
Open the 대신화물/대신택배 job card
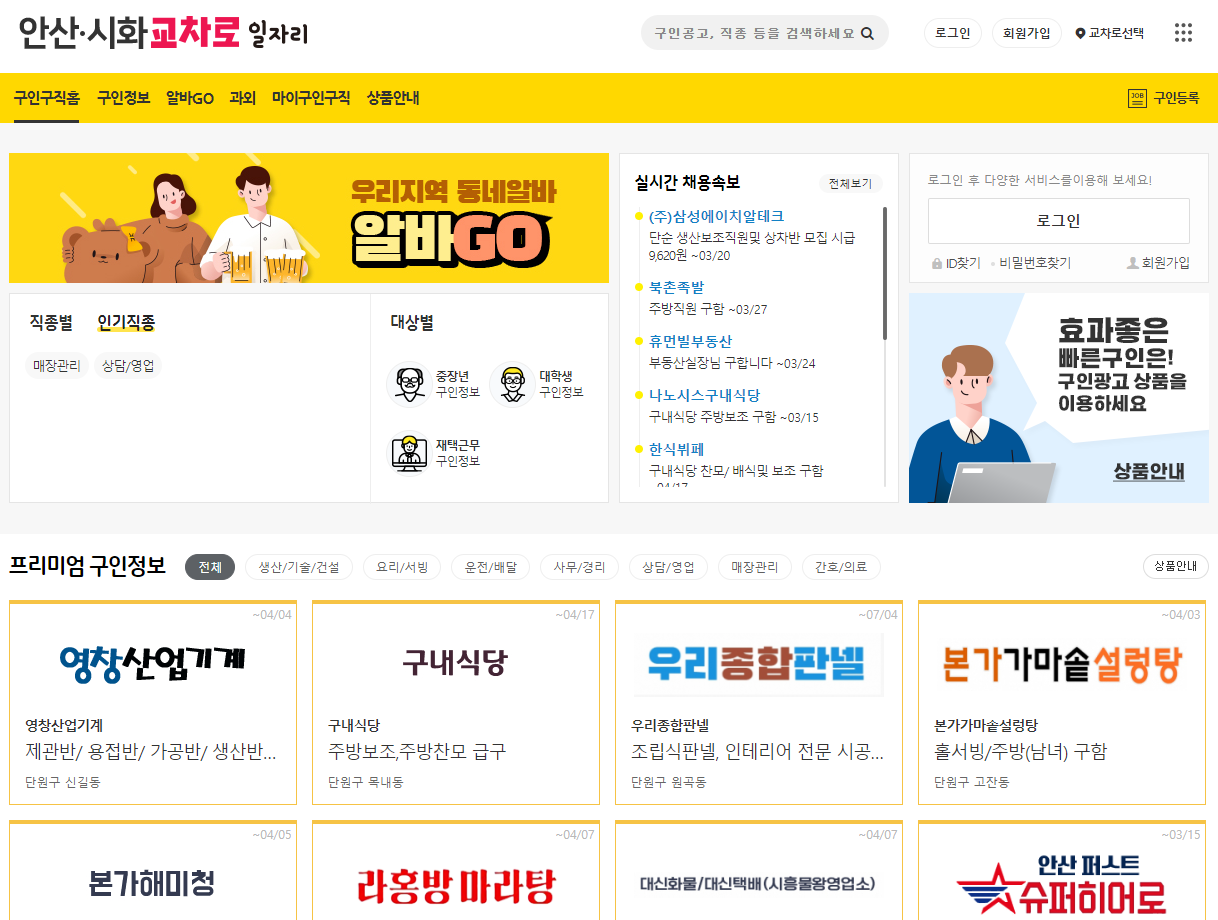(759, 870)
